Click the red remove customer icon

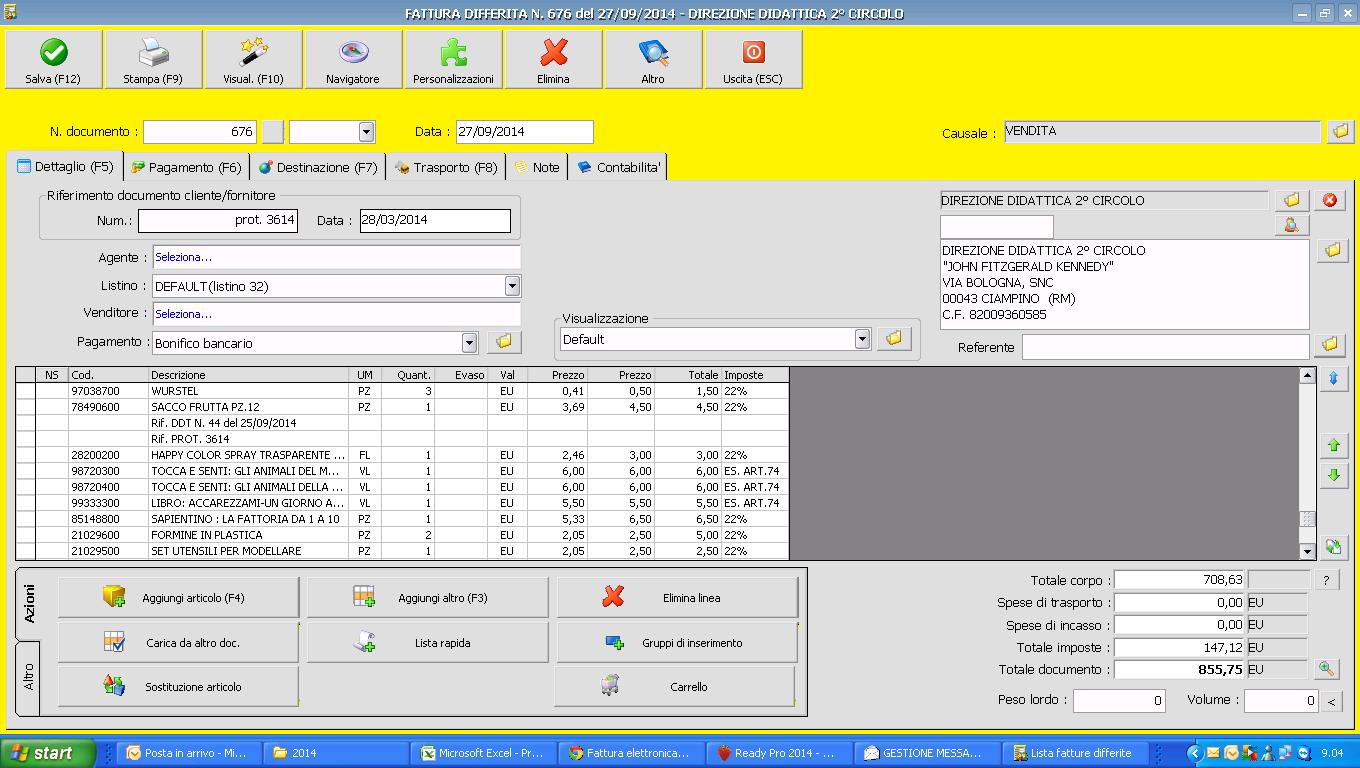click(1329, 201)
